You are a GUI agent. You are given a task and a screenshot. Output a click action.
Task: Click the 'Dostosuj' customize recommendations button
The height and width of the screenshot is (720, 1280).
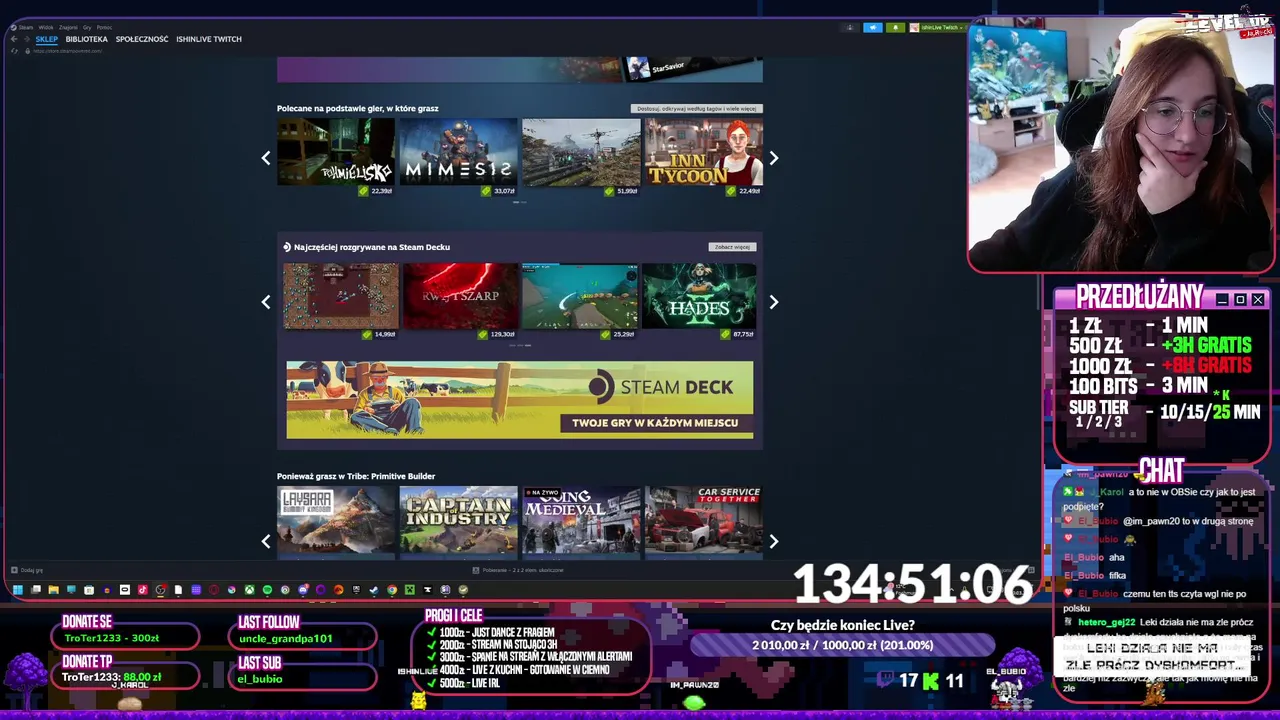point(697,108)
